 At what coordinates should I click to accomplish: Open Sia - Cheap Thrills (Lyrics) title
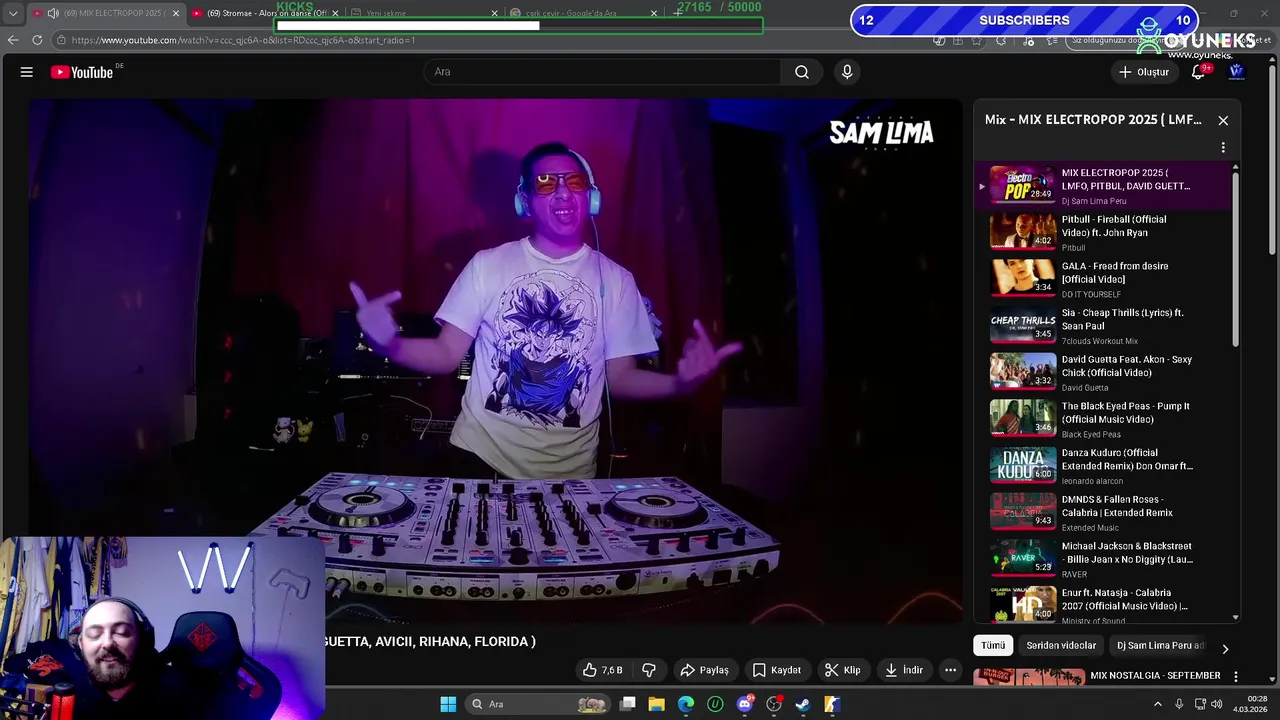tap(1122, 319)
